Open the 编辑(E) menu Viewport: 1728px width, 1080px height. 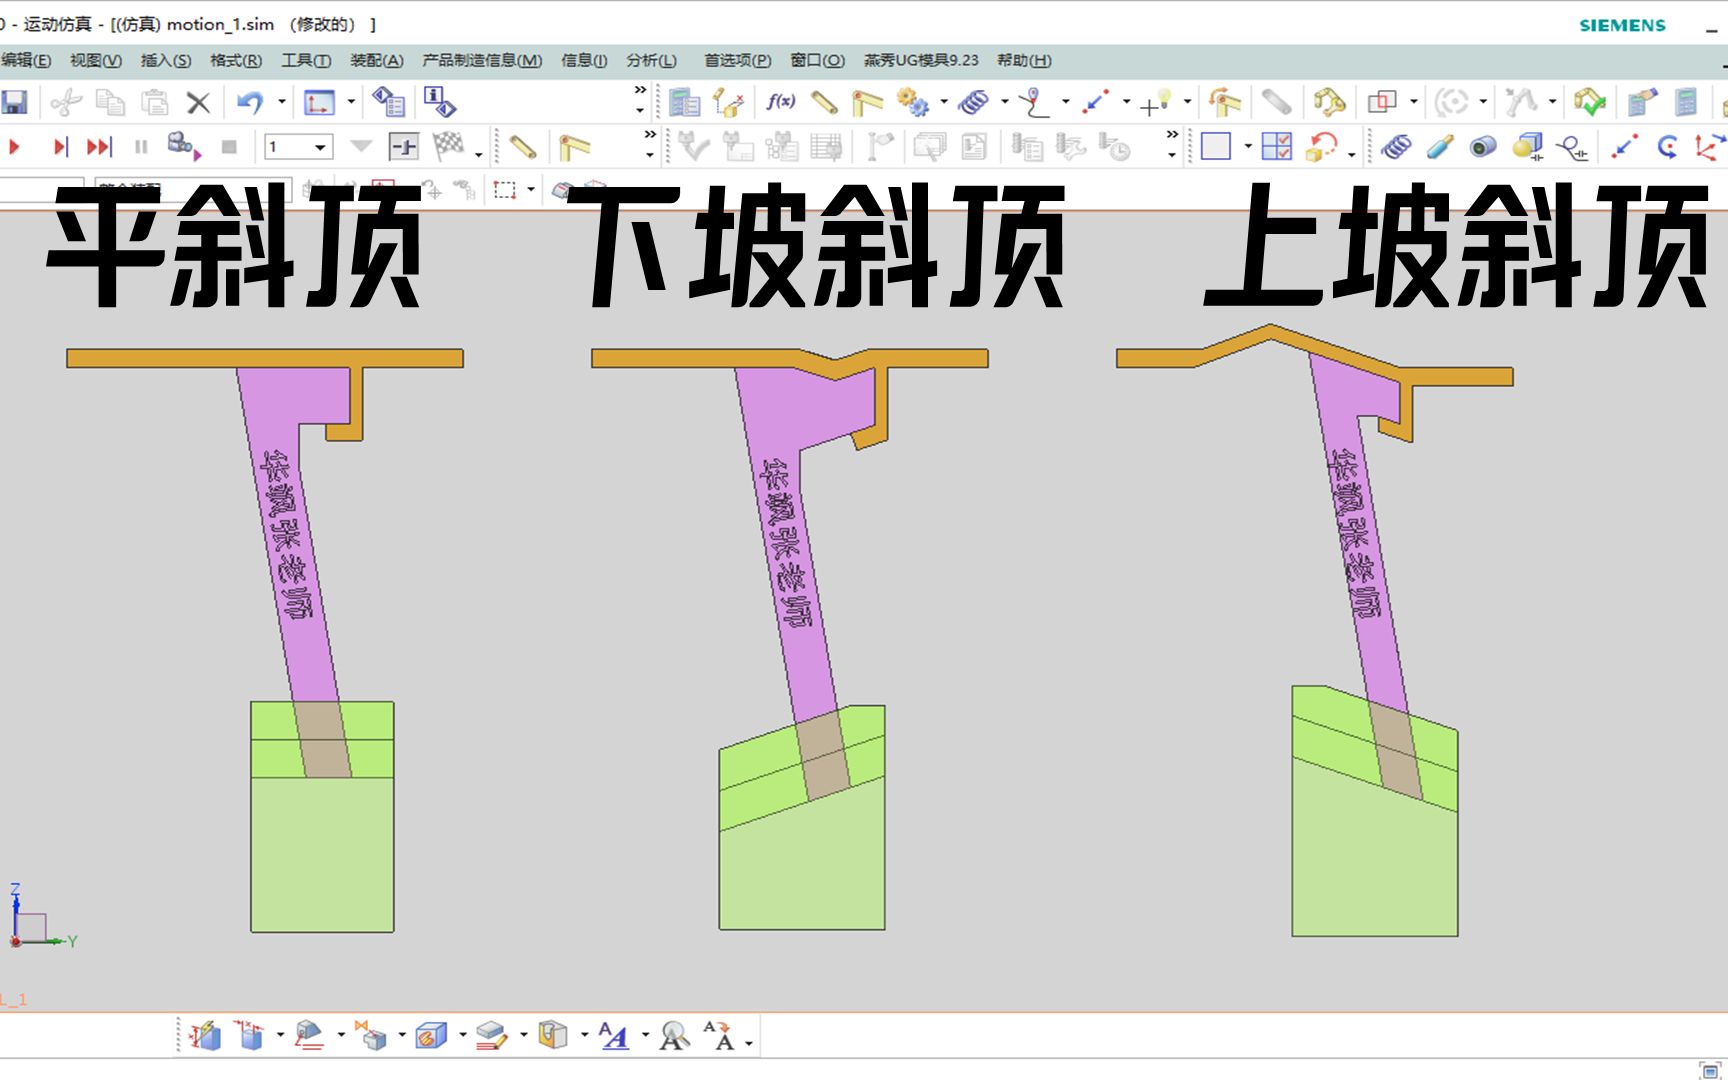26,60
